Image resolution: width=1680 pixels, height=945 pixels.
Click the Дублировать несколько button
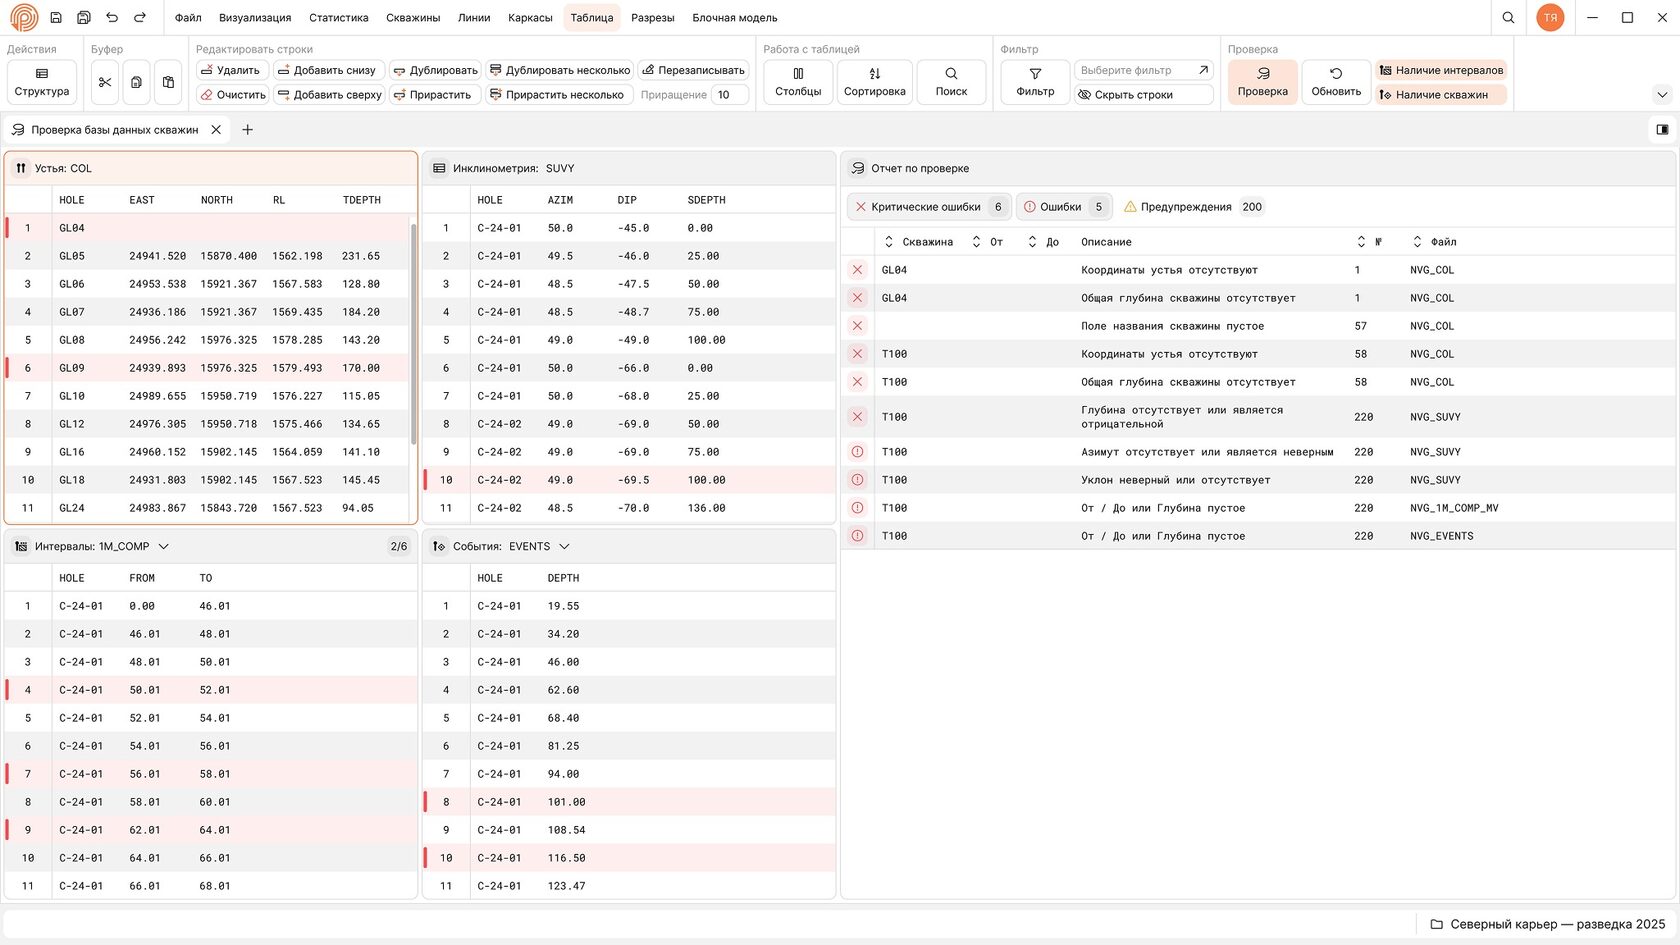click(560, 70)
